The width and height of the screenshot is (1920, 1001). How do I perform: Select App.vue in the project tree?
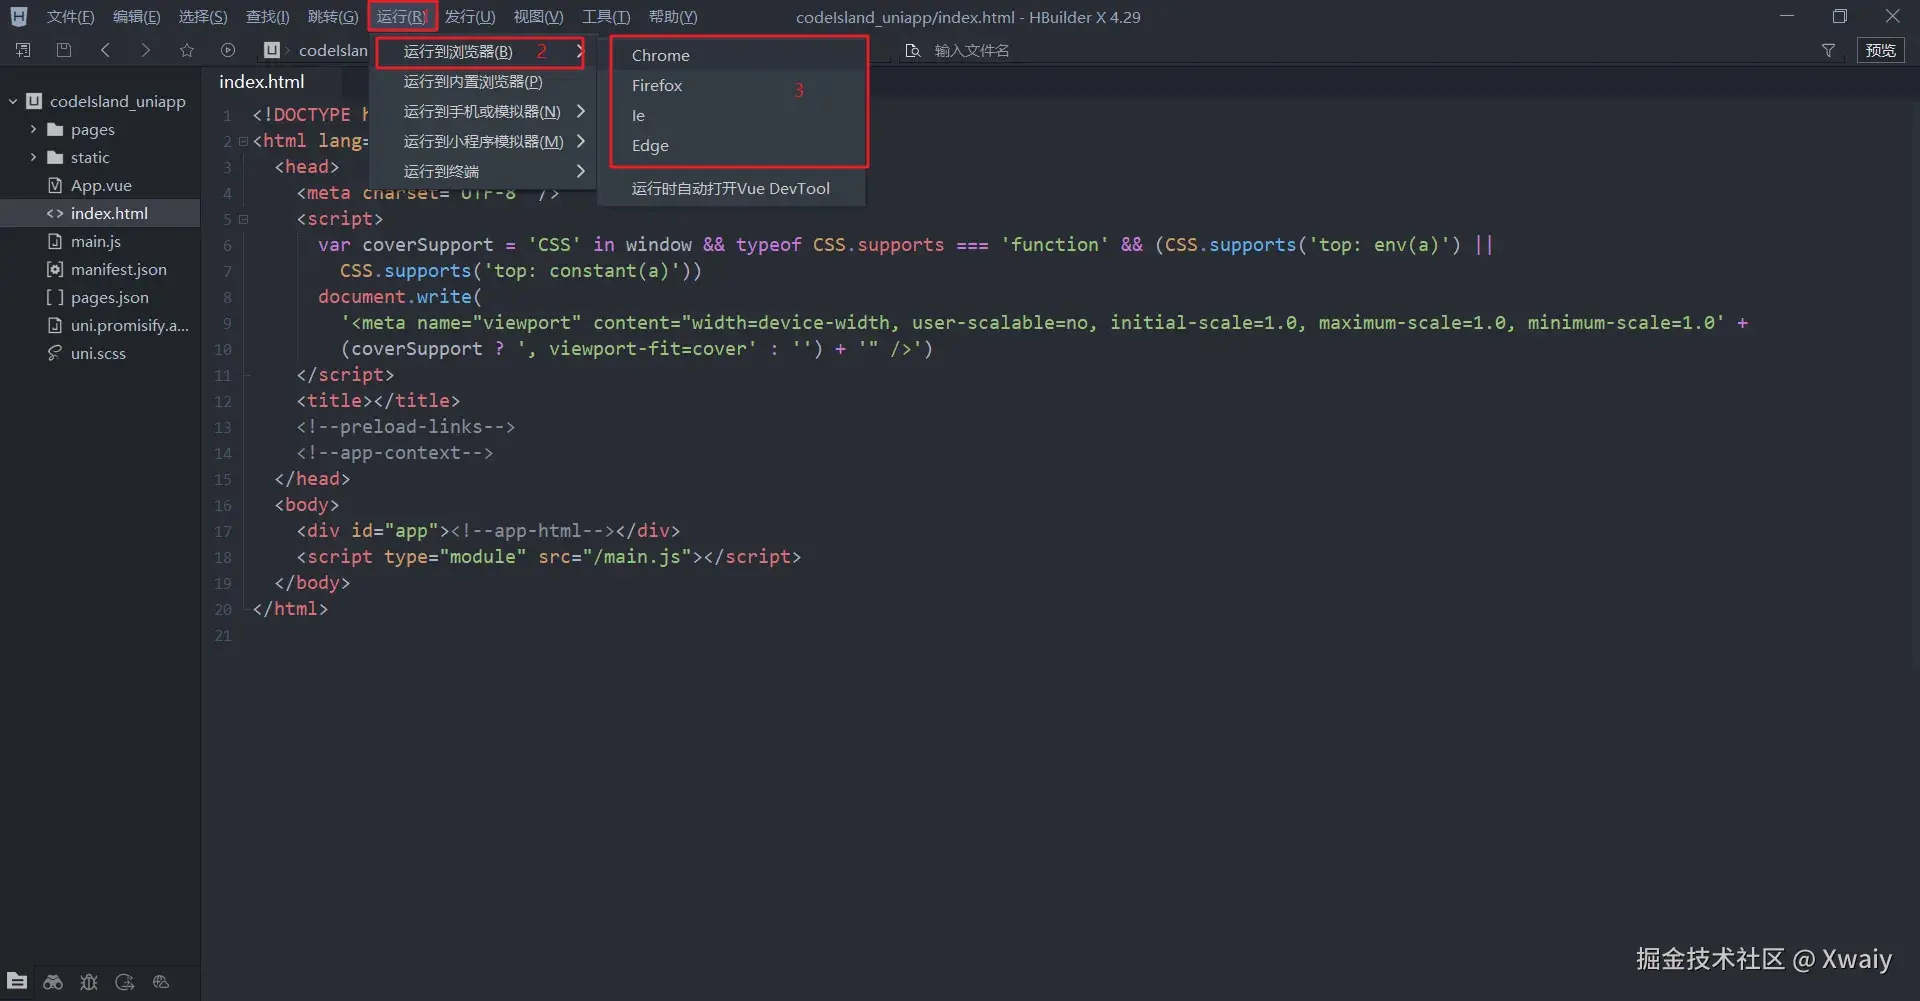[100, 185]
